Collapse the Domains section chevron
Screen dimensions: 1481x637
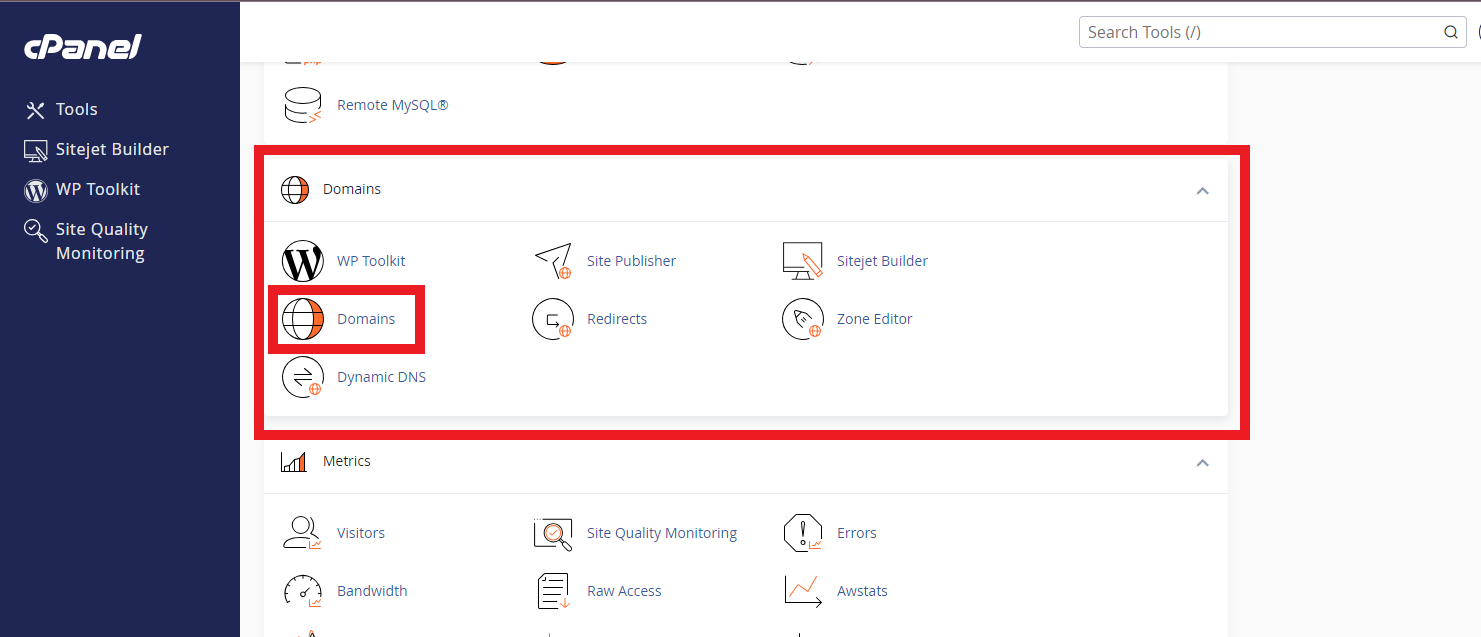1203,190
